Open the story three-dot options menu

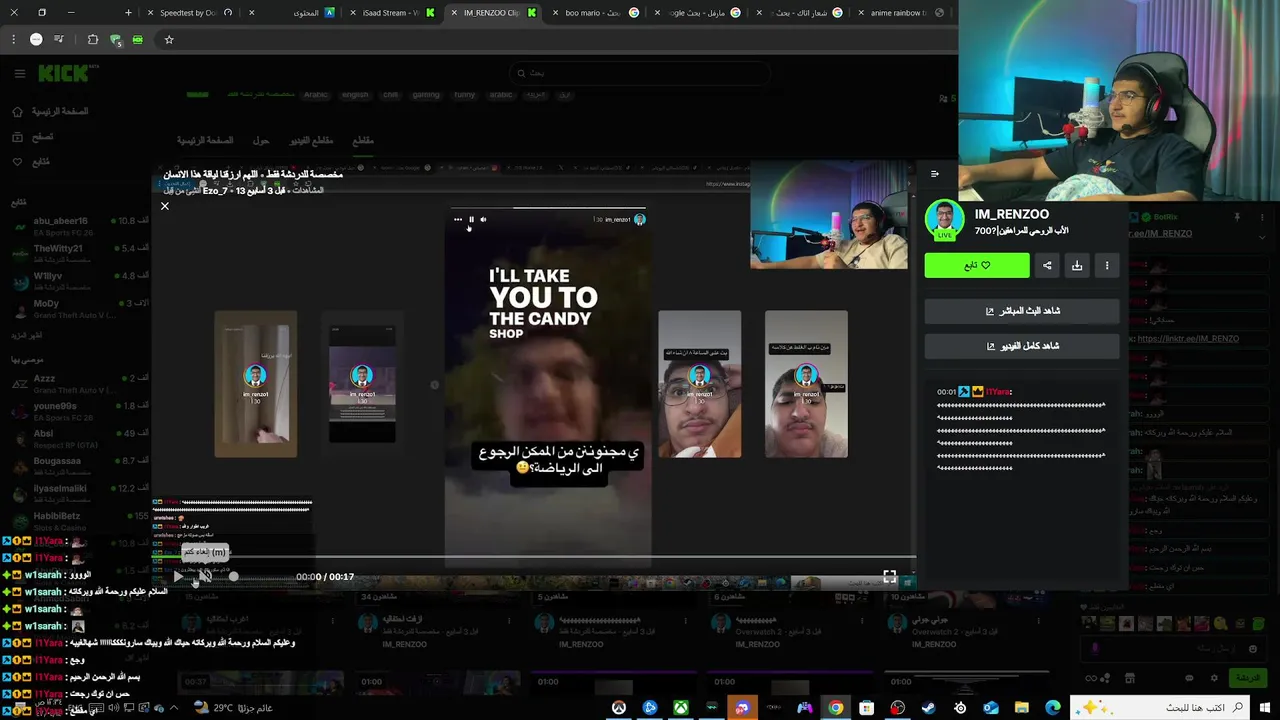pos(458,220)
